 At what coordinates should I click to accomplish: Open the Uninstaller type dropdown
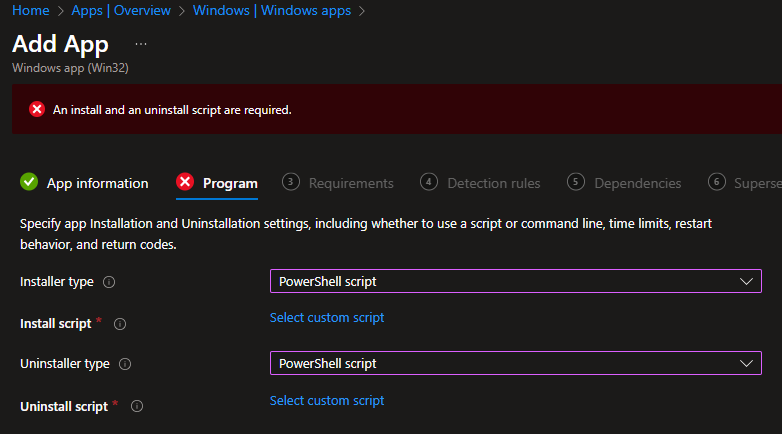click(x=515, y=363)
